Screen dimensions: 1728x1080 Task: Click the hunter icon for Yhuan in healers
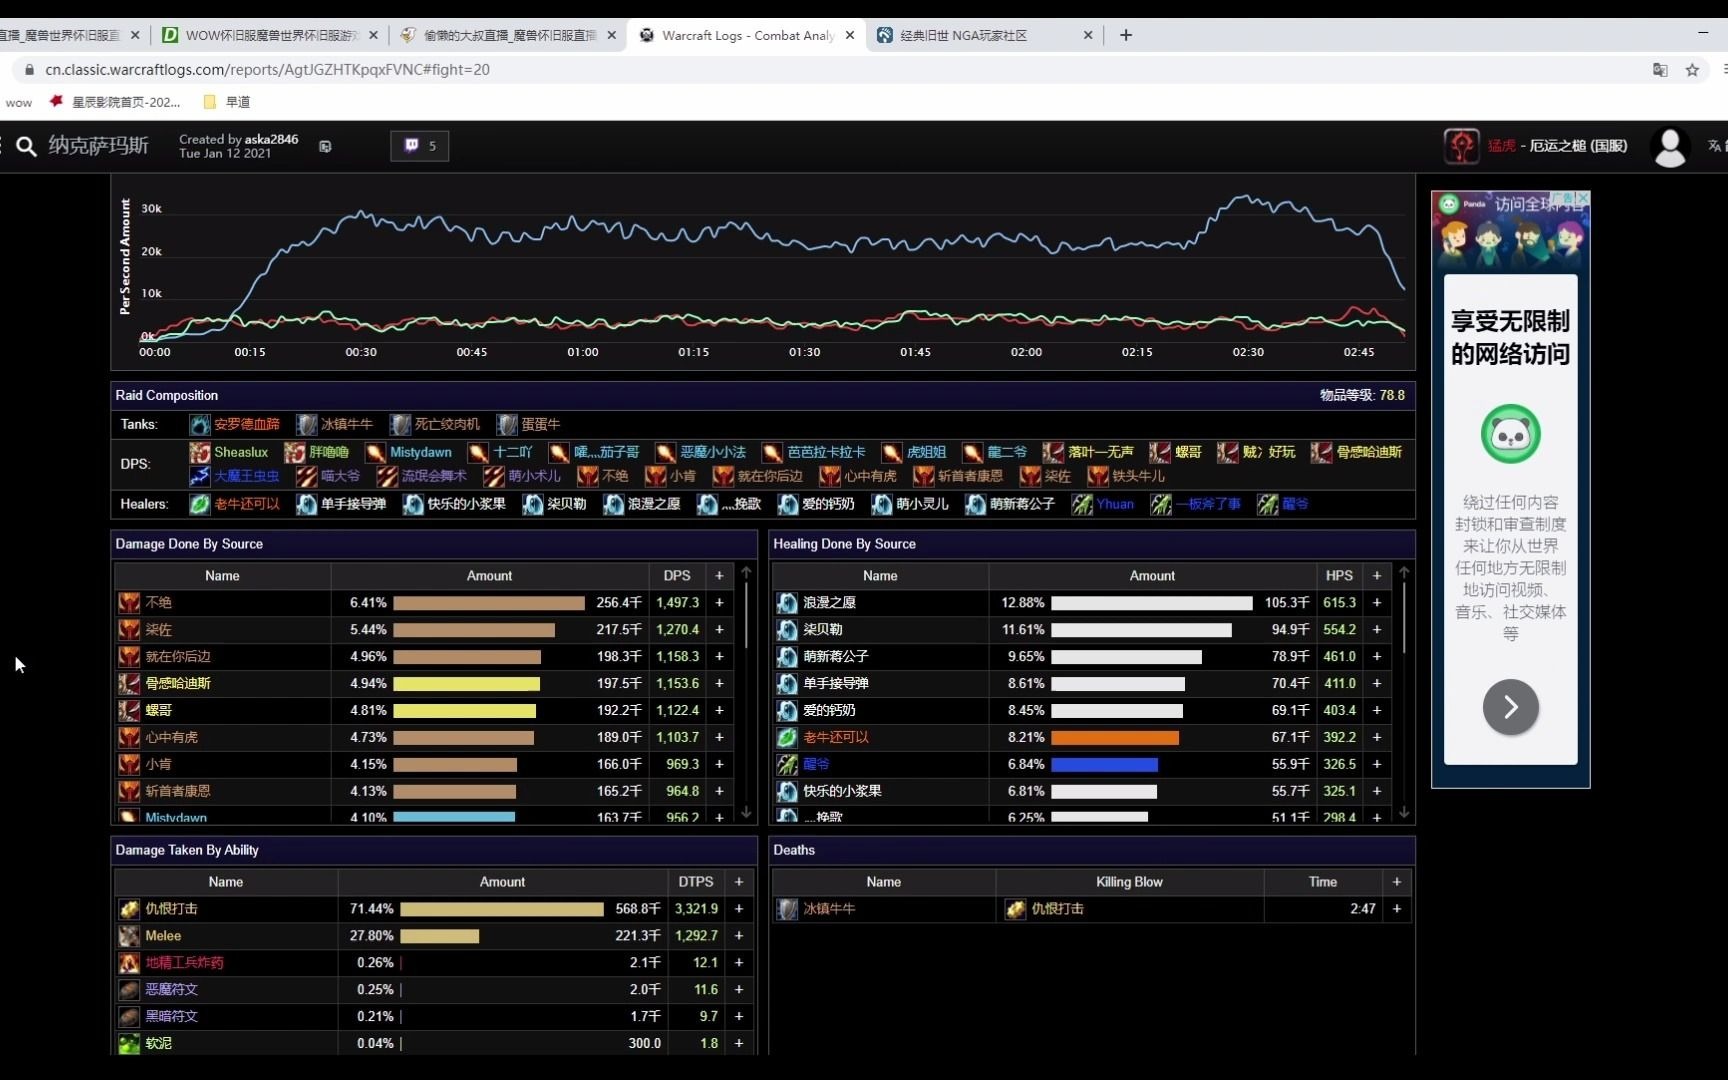pos(1082,505)
